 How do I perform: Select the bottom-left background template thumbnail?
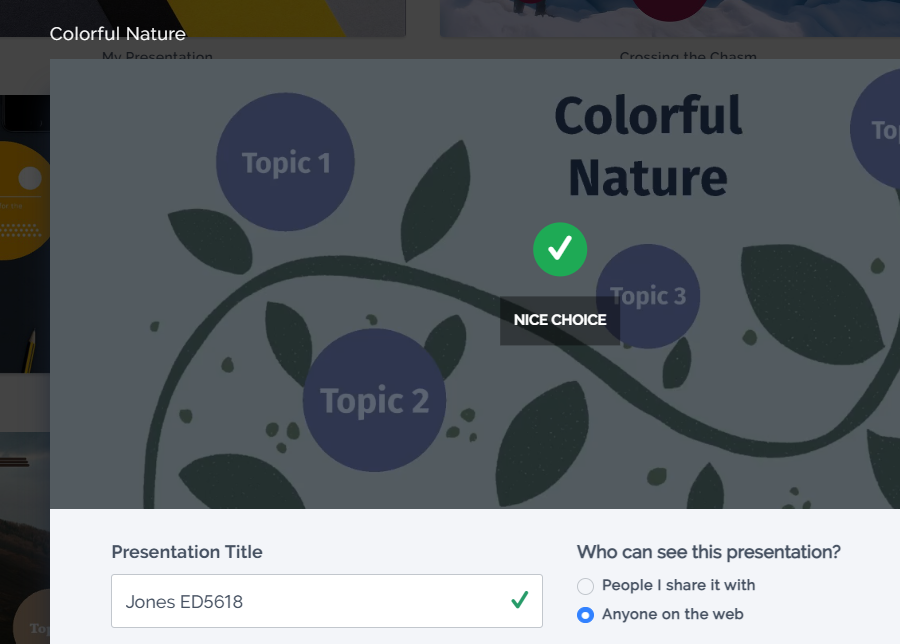point(24,540)
